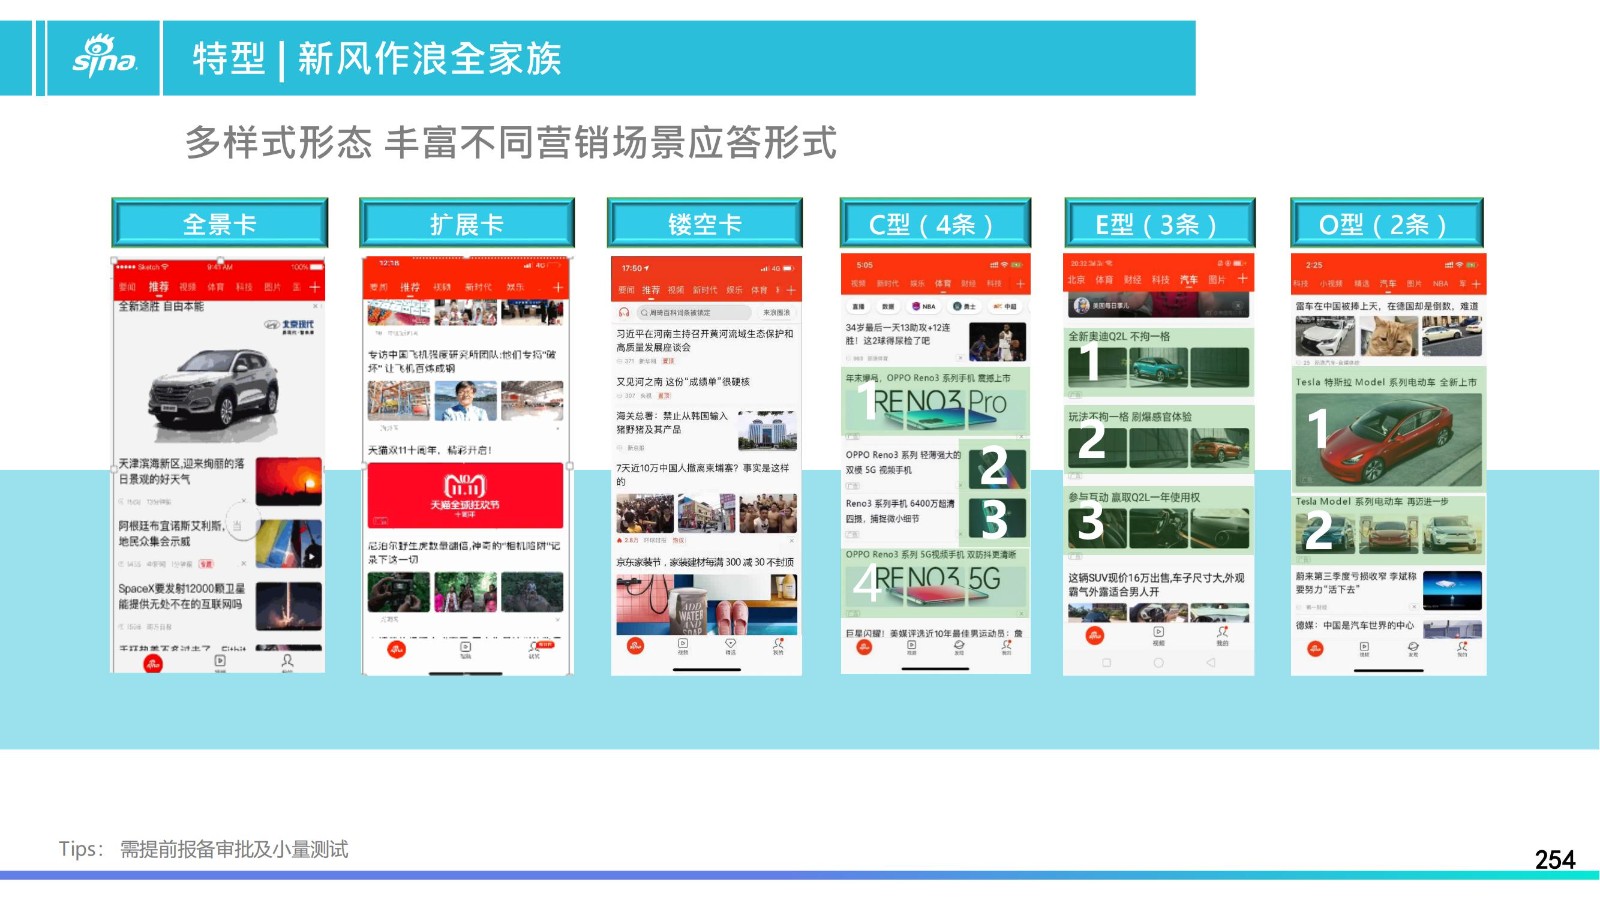The width and height of the screenshot is (1600, 899).
Task: Open Sina home icon in E型 phone
Action: [x=1095, y=635]
